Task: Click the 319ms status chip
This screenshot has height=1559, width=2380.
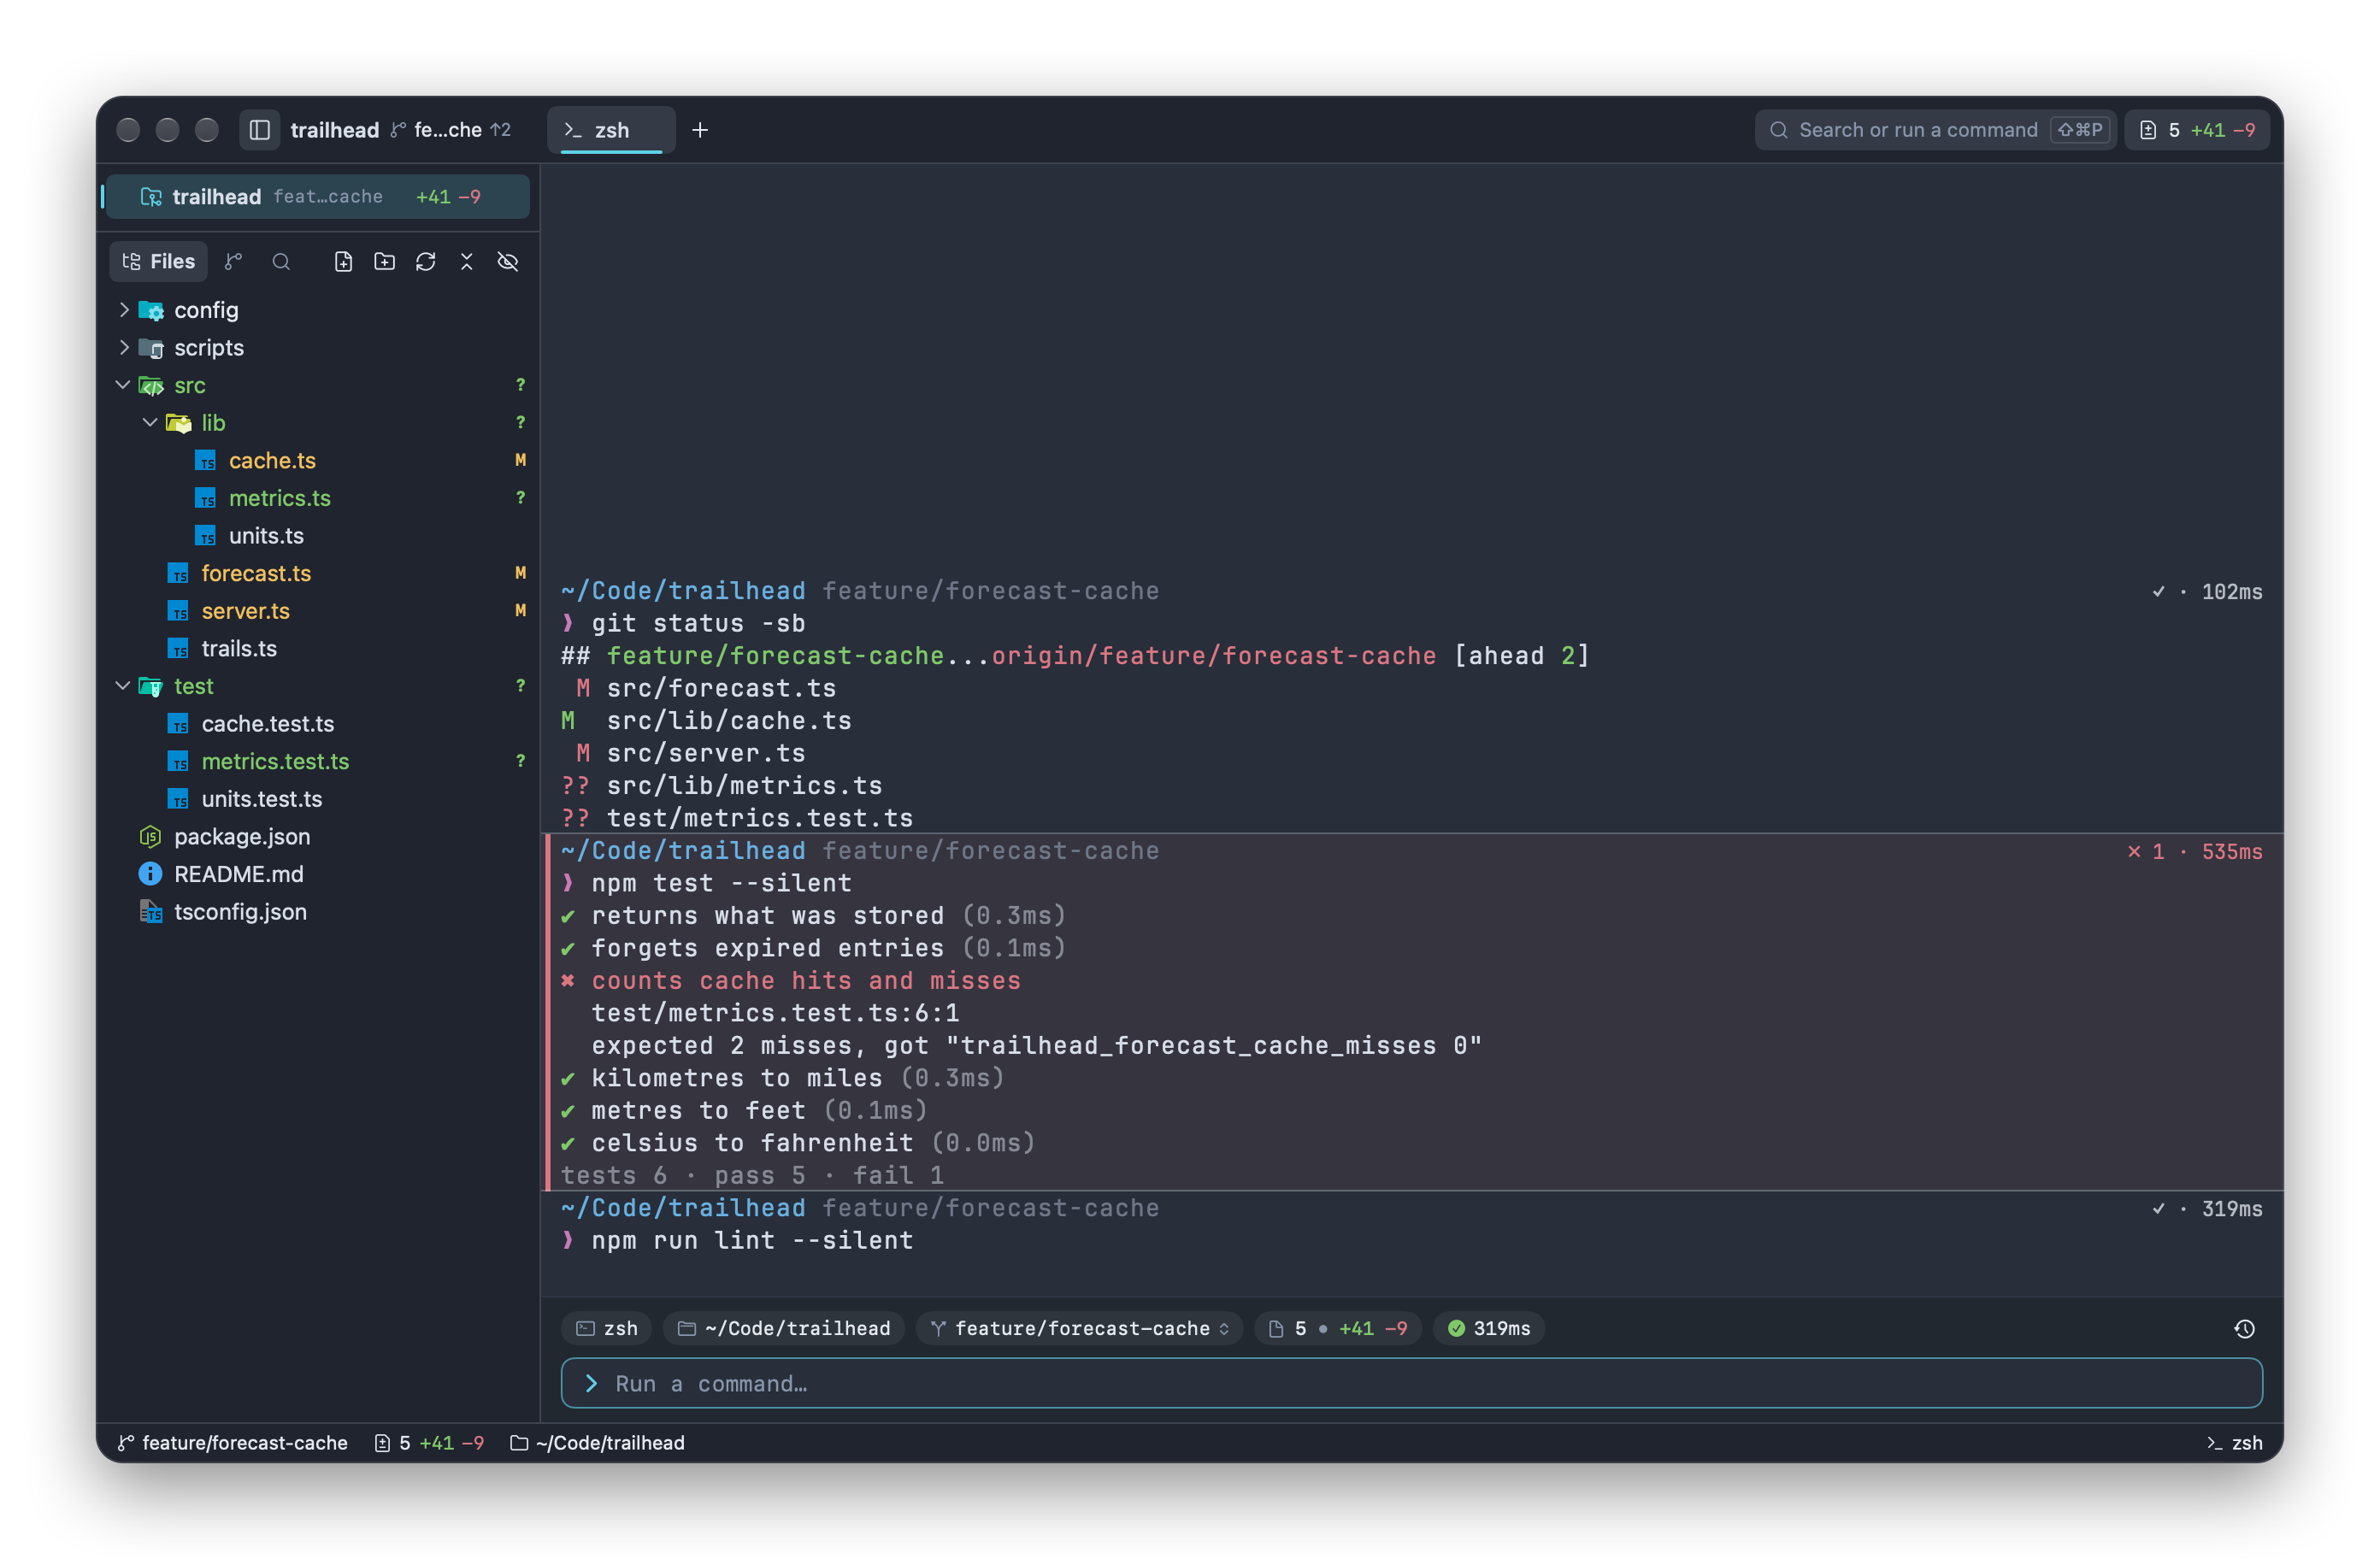Action: (x=1489, y=1328)
